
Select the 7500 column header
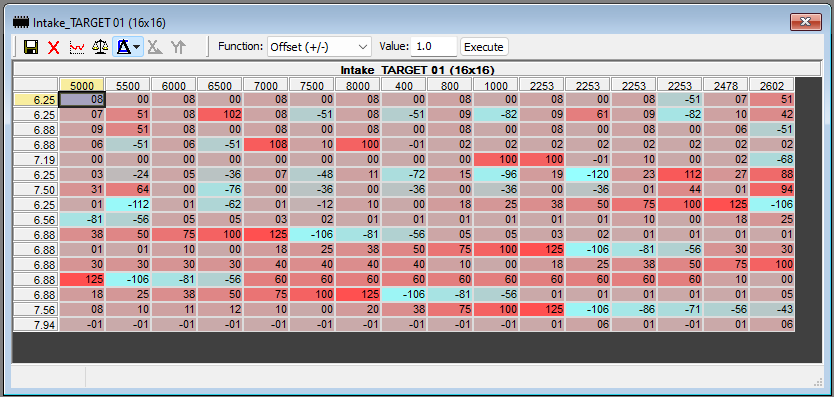click(x=312, y=85)
